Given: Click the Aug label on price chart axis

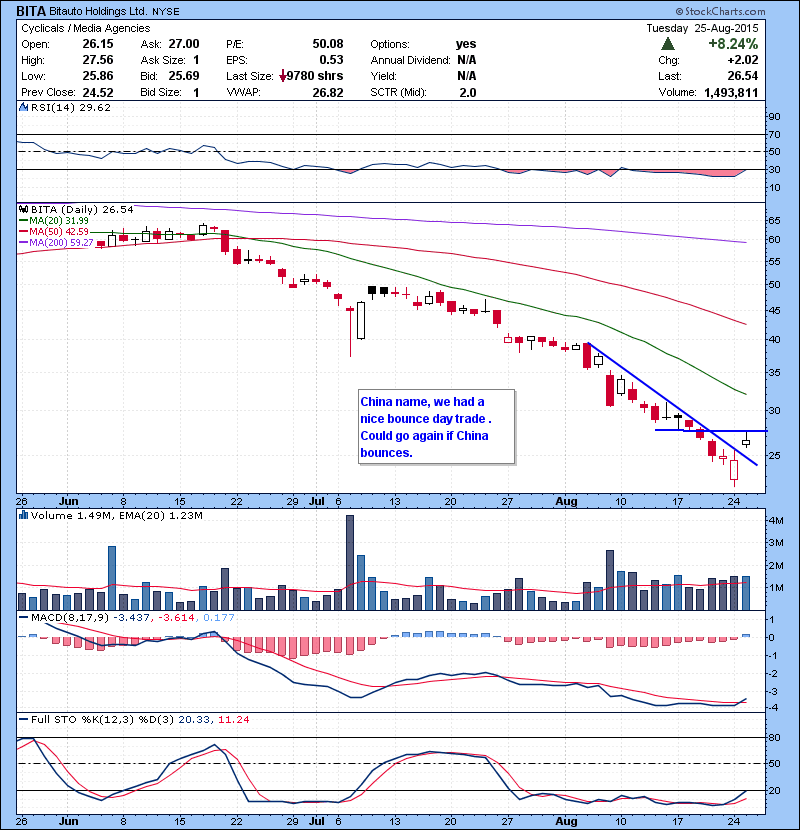Looking at the screenshot, I should [x=566, y=501].
